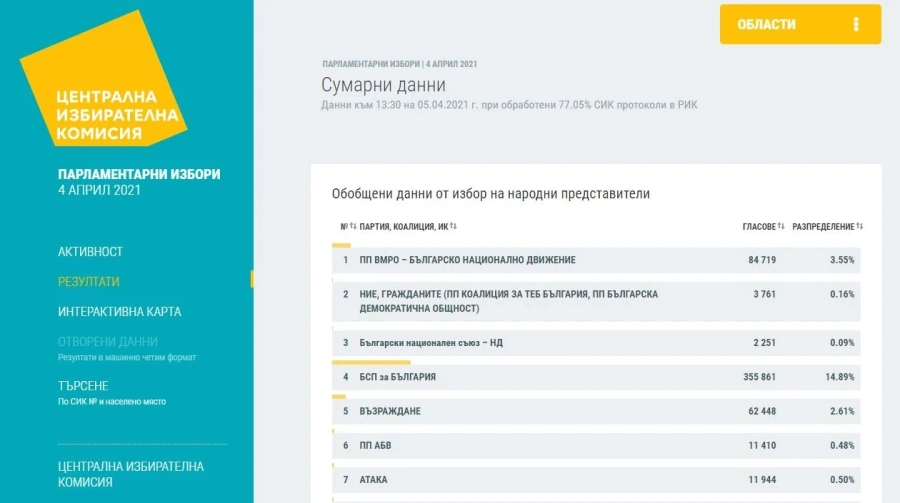Viewport: 900px width, 503px height.
Task: Click votes value 355 861
Action: click(x=759, y=377)
